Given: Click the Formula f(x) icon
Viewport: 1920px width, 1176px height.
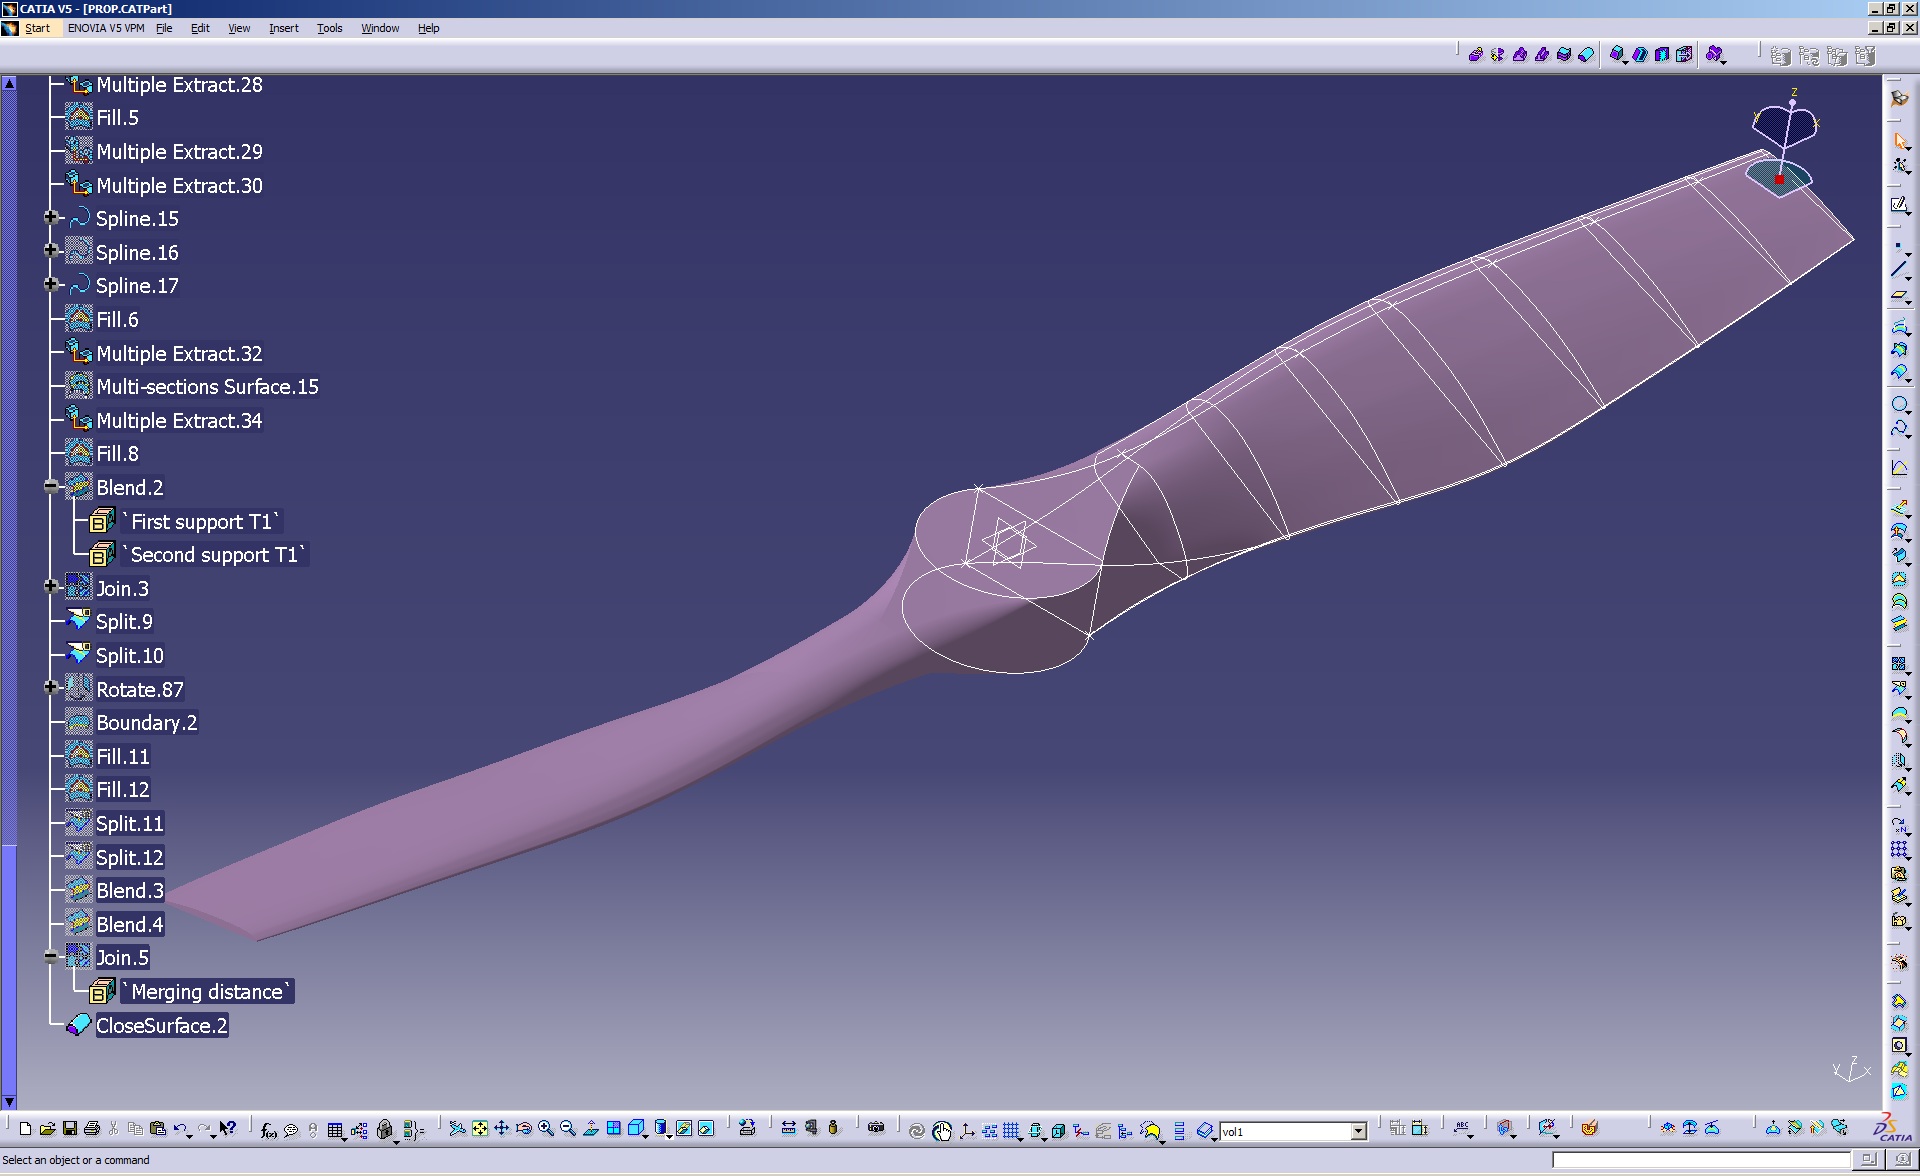Looking at the screenshot, I should [268, 1130].
